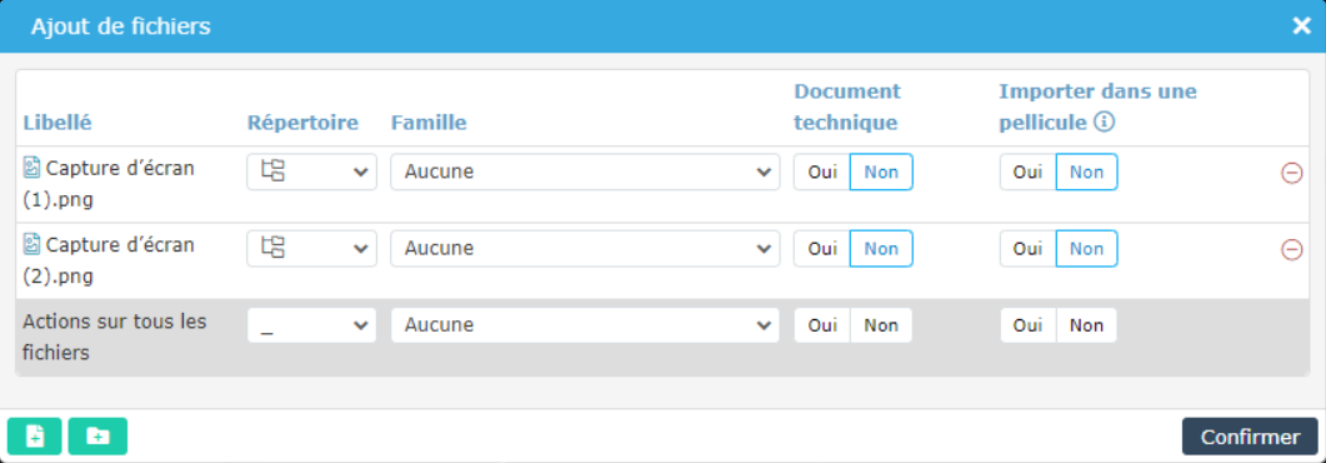The width and height of the screenshot is (1326, 463).
Task: Remove Capture d'écran (2).png row
Action: [1291, 250]
